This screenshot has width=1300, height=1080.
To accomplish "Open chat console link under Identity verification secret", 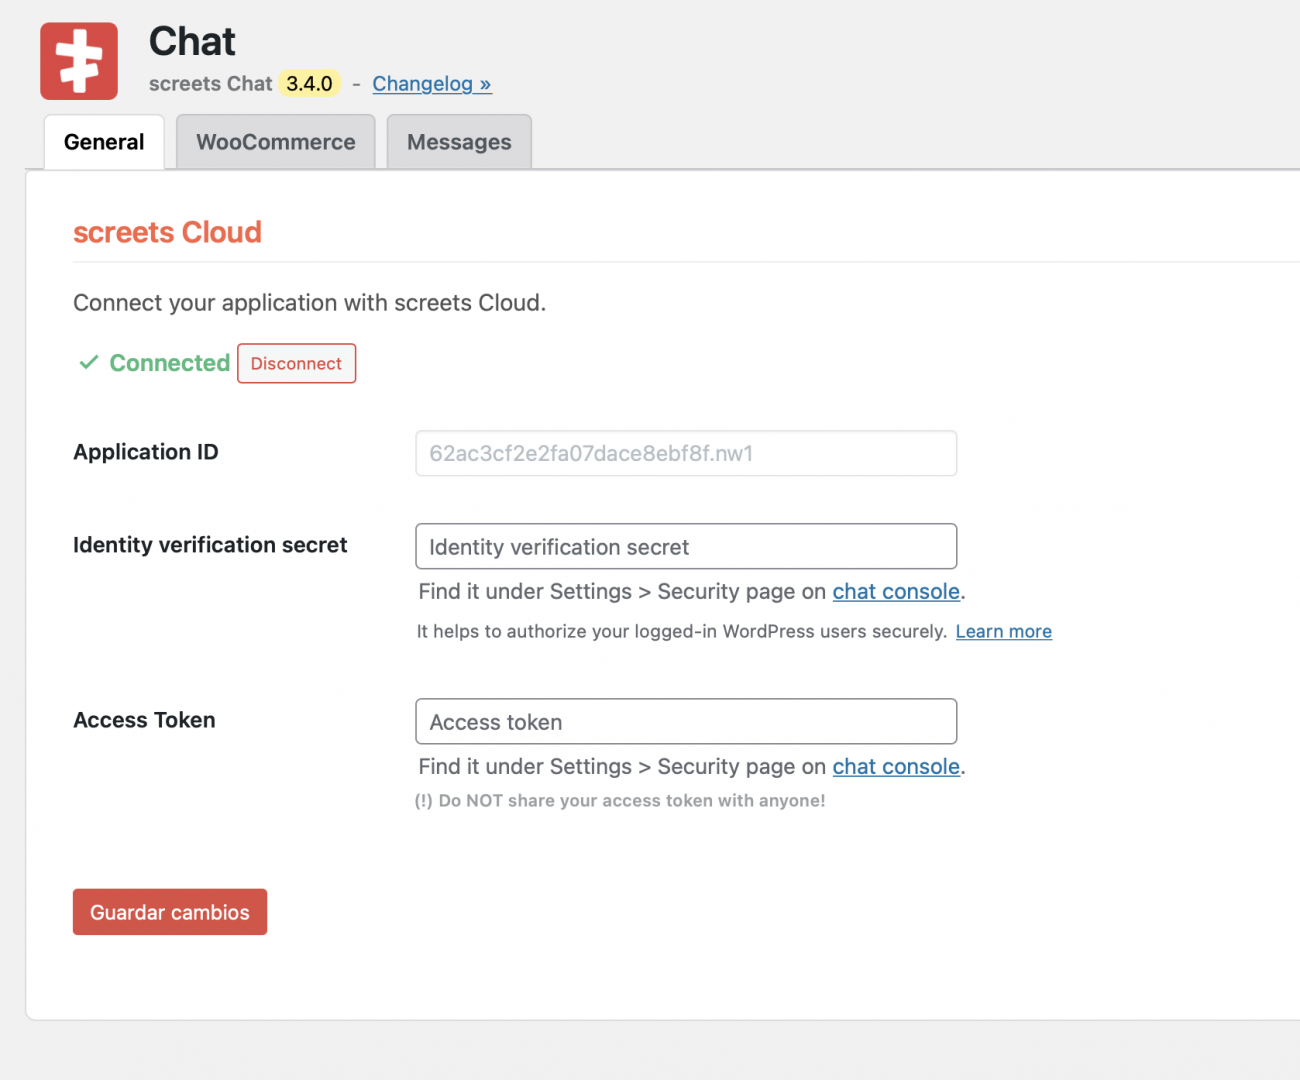I will pos(896,592).
